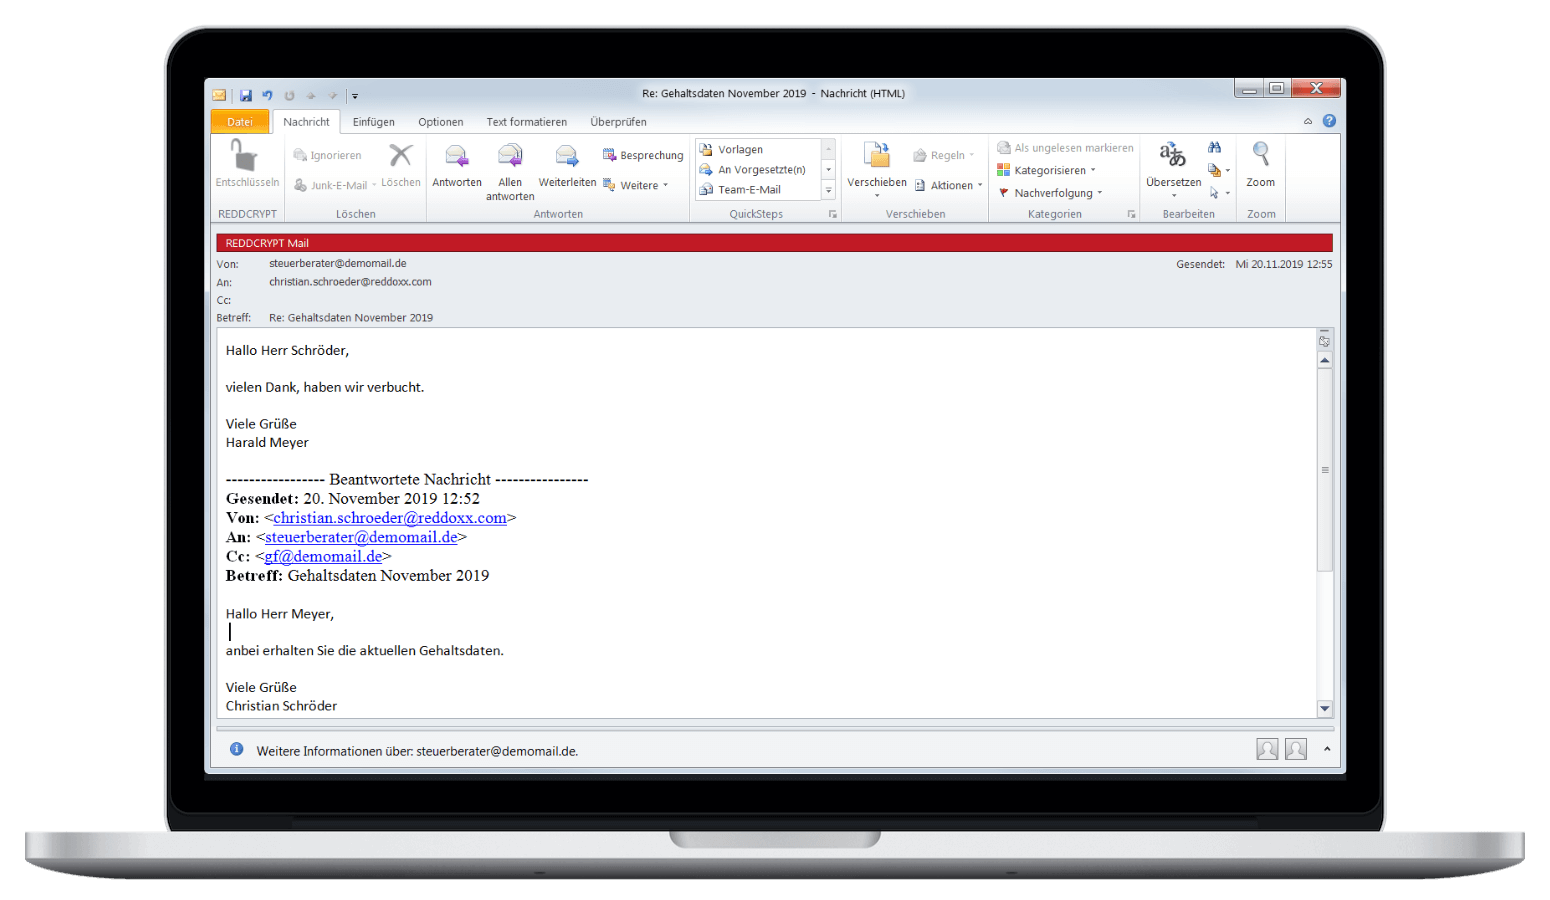1550x900 pixels.
Task: Click the Verschieben folder icon
Action: click(877, 156)
